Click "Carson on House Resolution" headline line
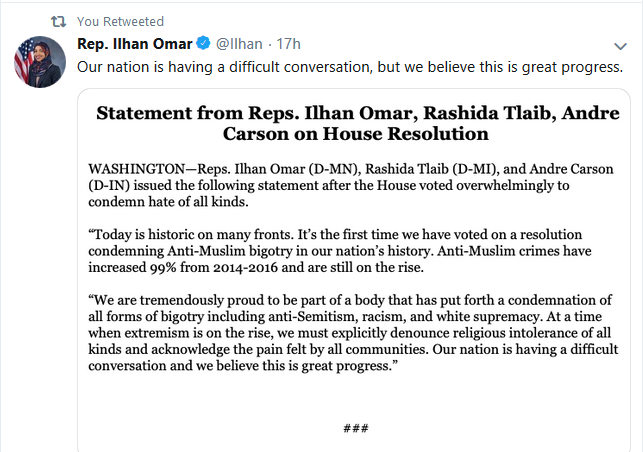 (357, 133)
